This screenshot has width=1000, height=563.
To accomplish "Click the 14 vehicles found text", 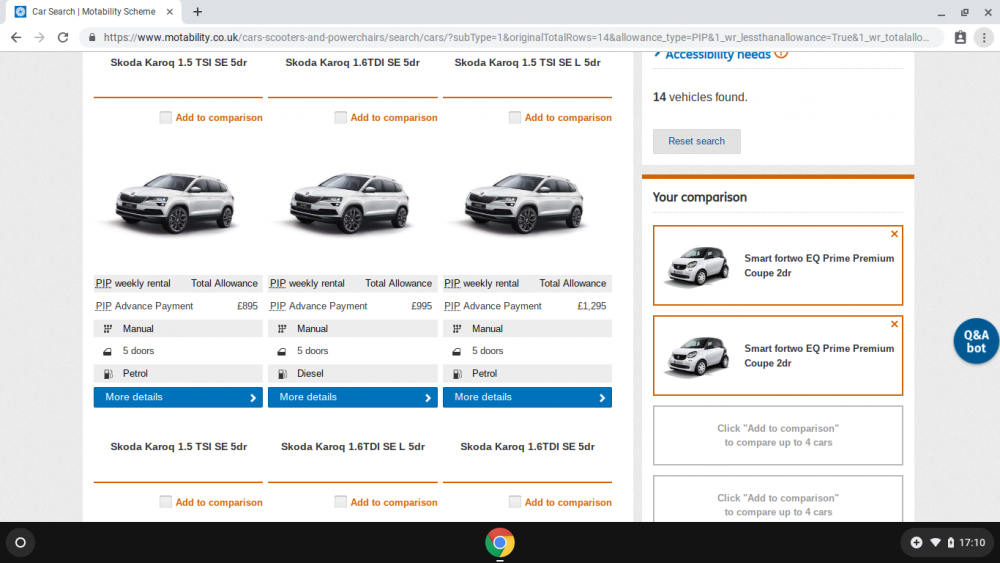I will click(x=700, y=97).
